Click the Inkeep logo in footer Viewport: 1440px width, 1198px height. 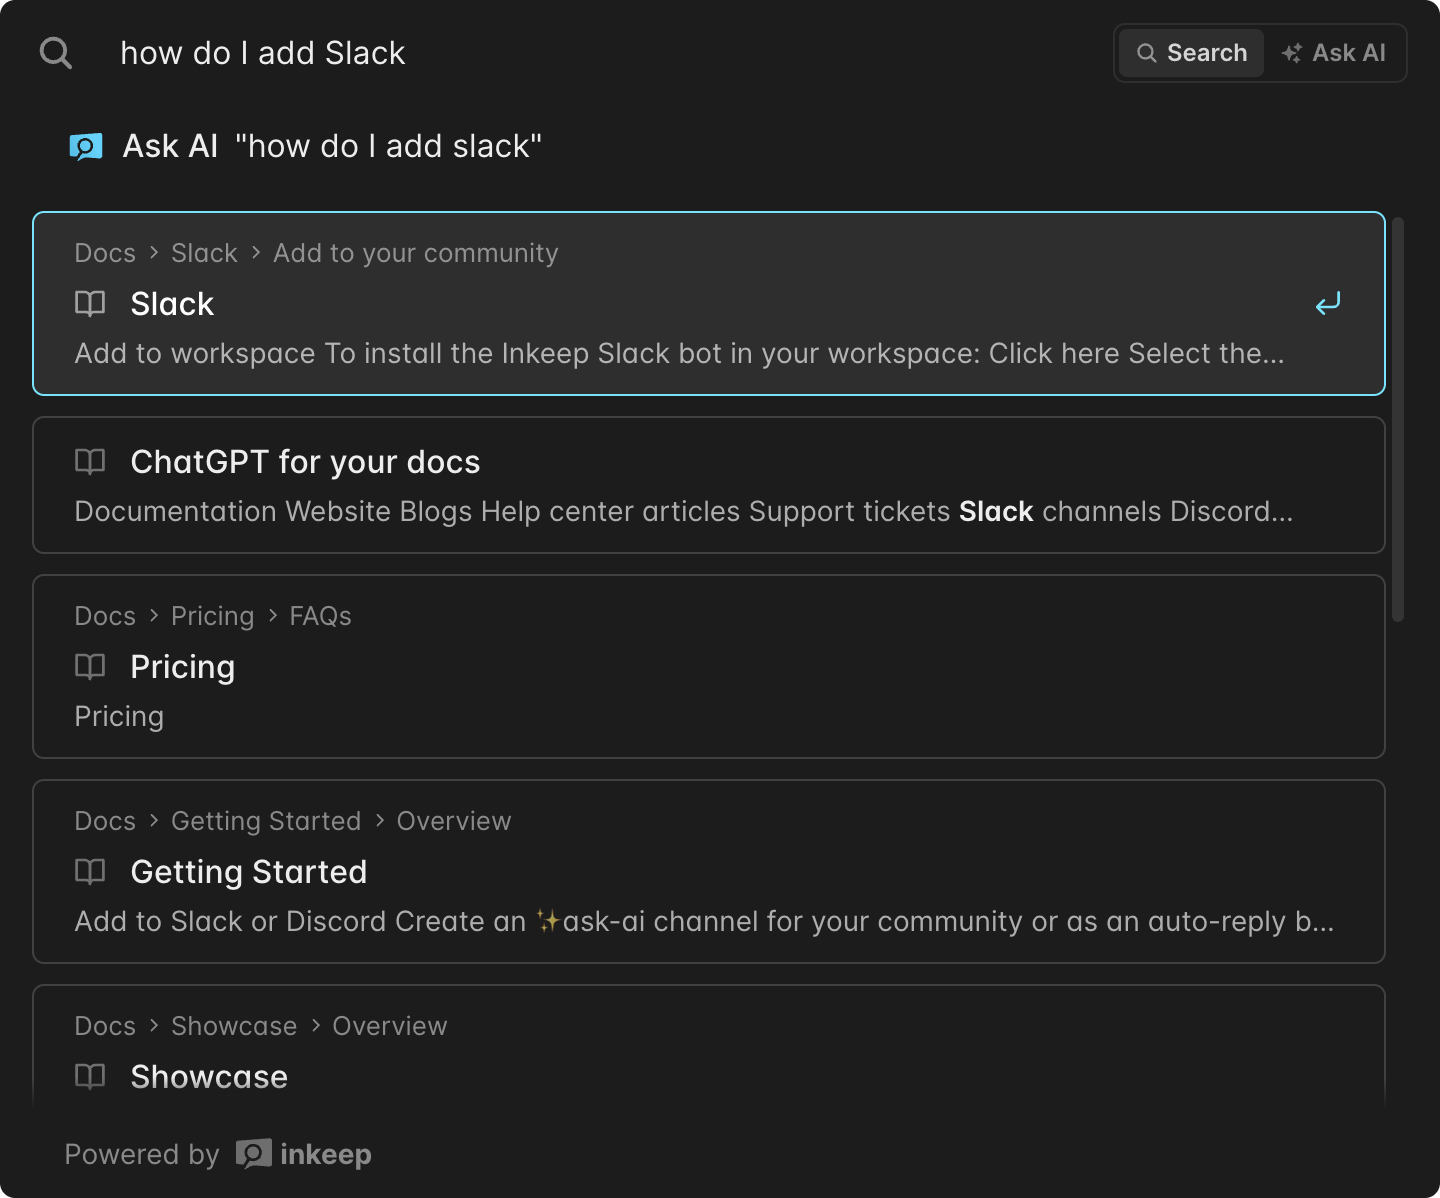(x=254, y=1154)
